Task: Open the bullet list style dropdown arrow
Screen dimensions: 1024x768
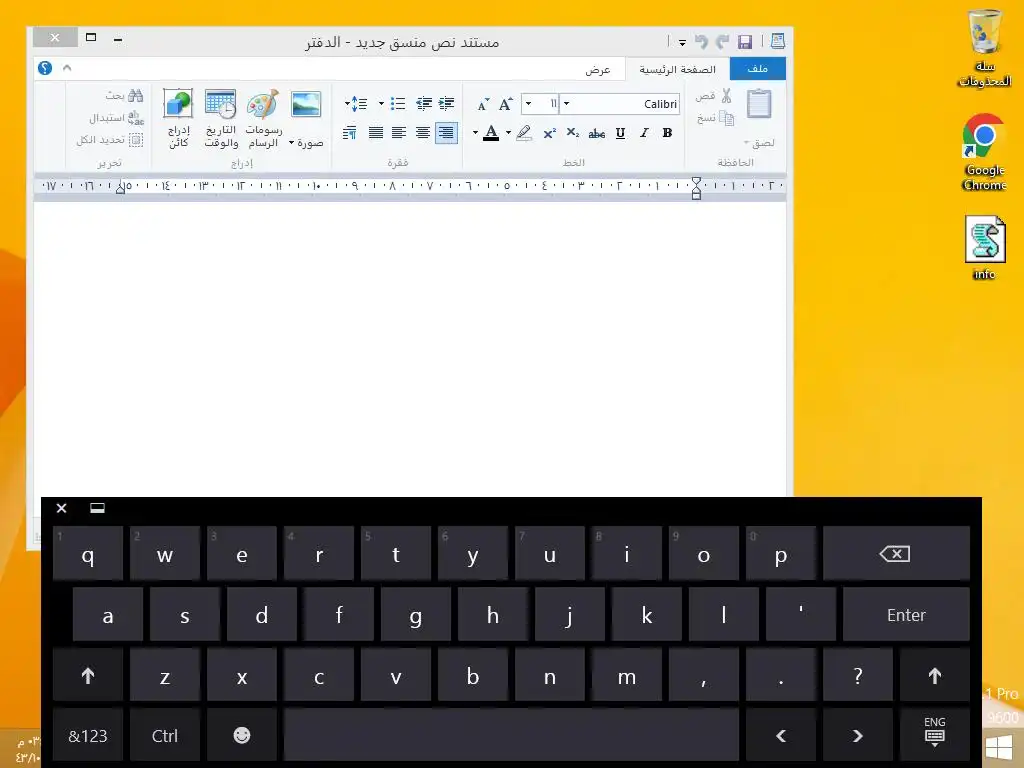Action: point(381,103)
